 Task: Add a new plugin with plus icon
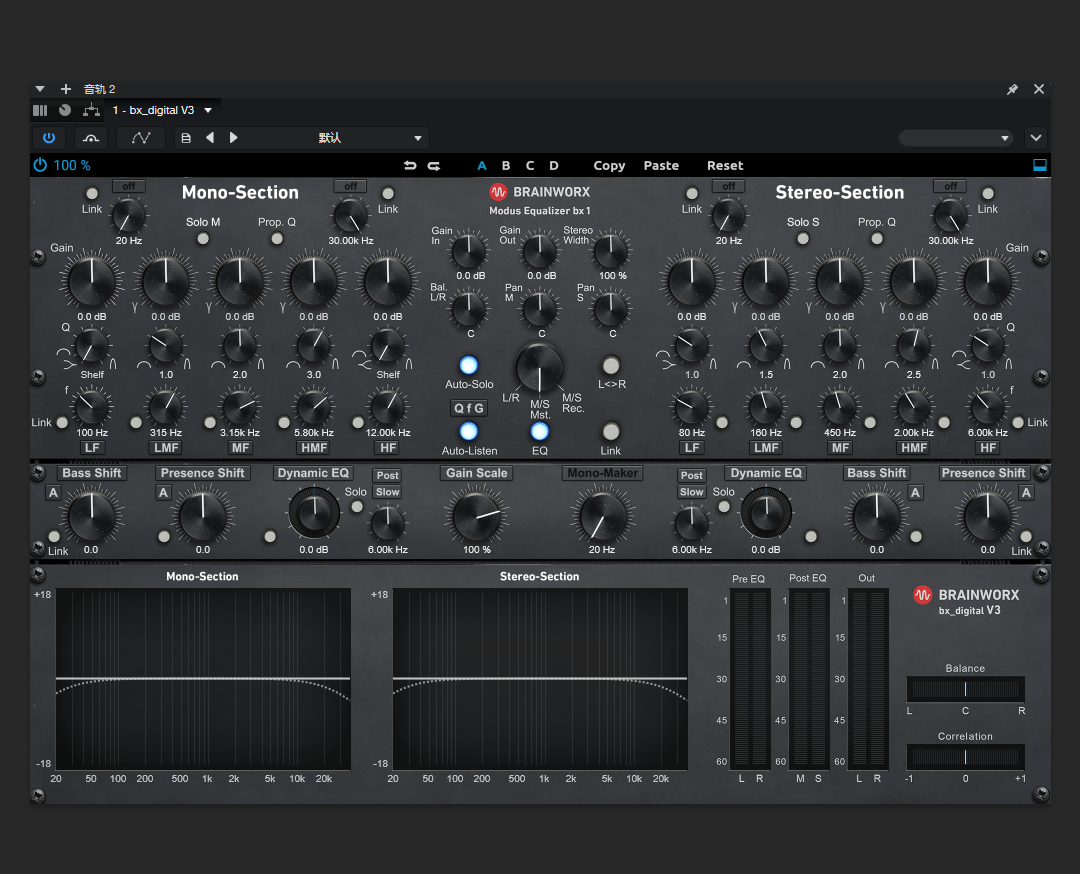(x=65, y=89)
